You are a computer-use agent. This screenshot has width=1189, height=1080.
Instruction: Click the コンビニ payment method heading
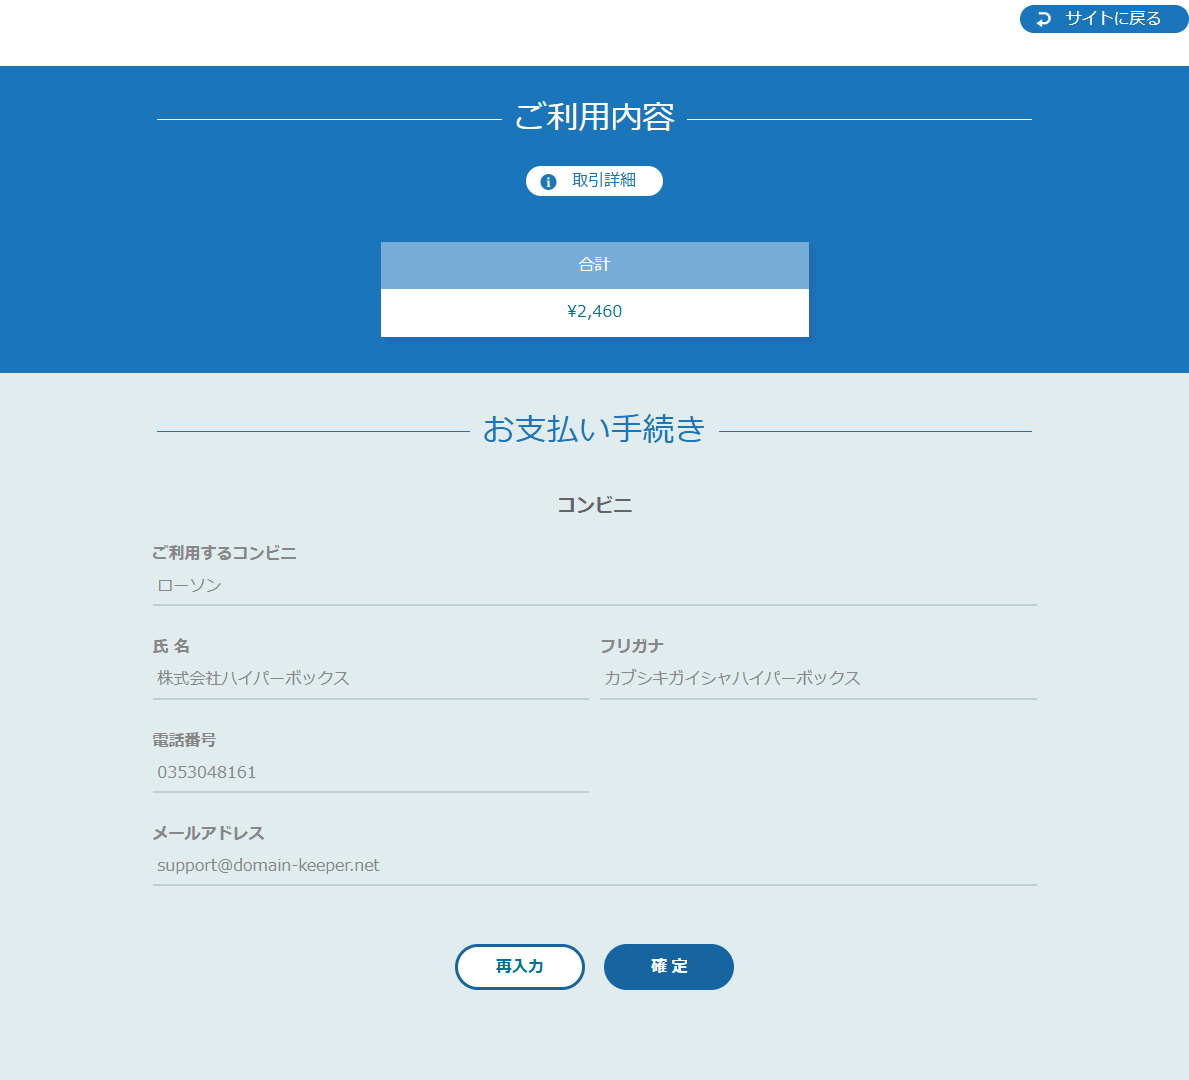tap(594, 506)
